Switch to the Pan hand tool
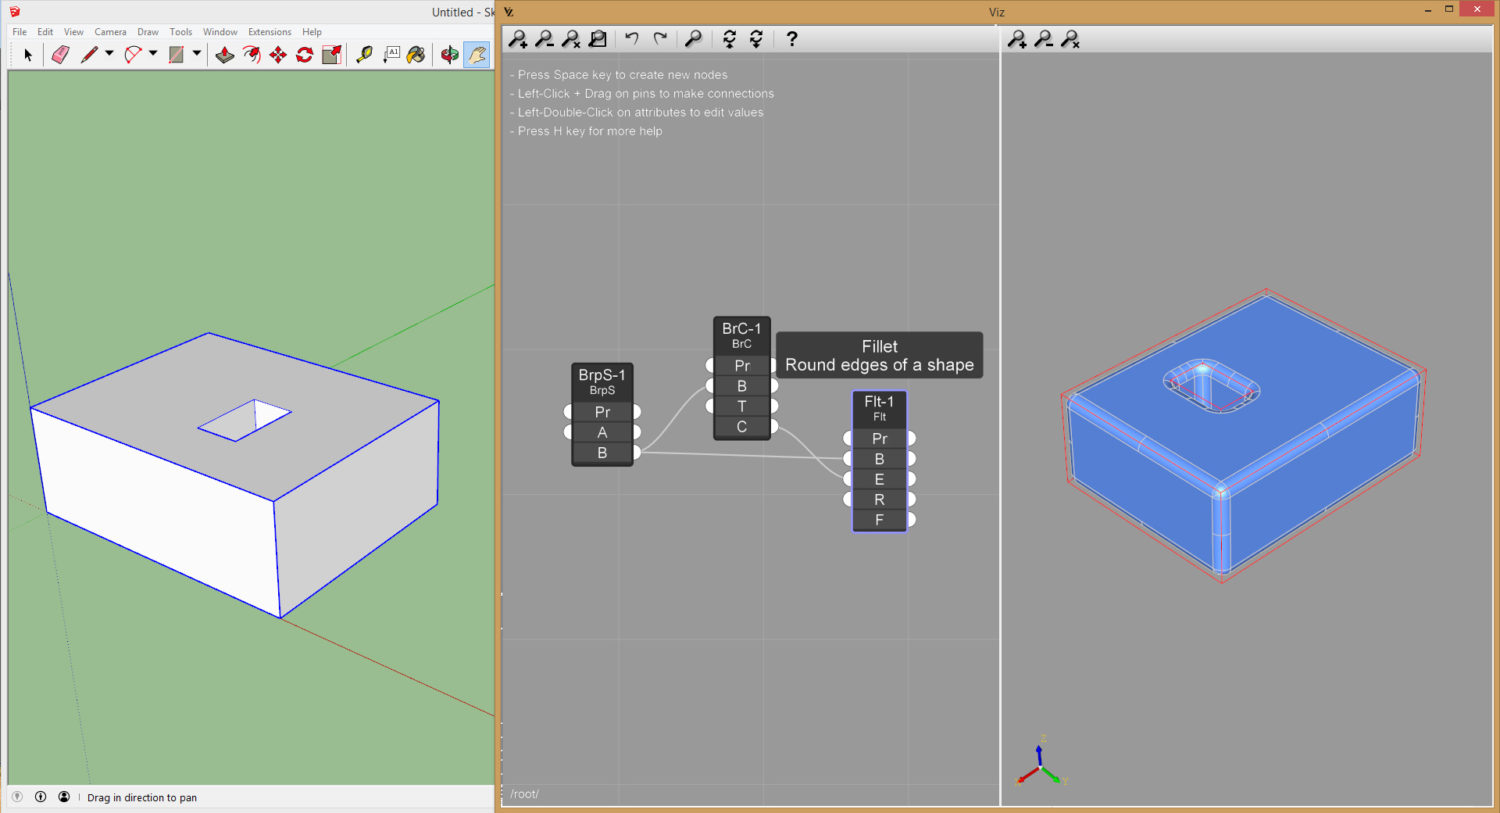 click(477, 54)
